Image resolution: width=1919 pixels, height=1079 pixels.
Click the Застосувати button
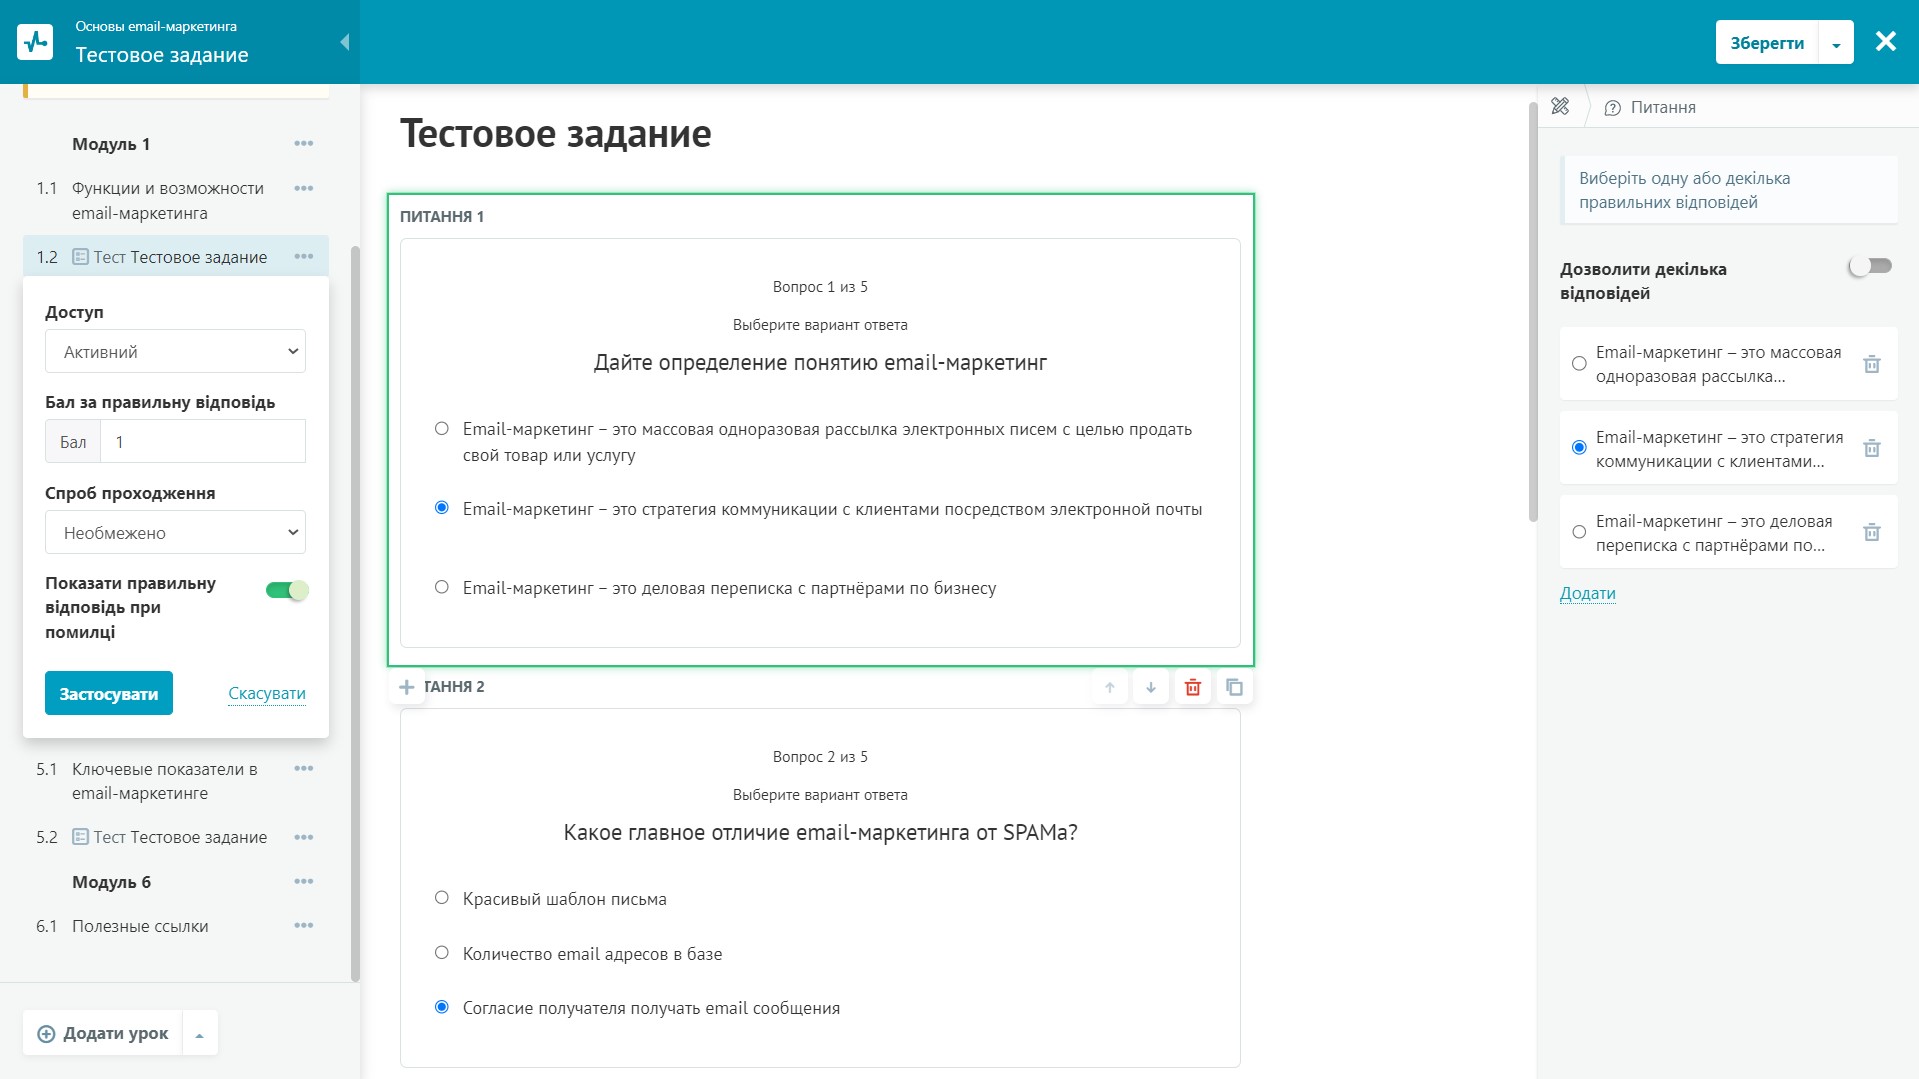(x=108, y=692)
